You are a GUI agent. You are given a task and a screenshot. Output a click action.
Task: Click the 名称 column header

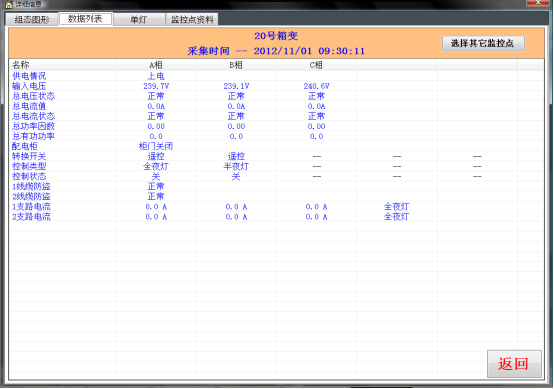tap(20, 65)
